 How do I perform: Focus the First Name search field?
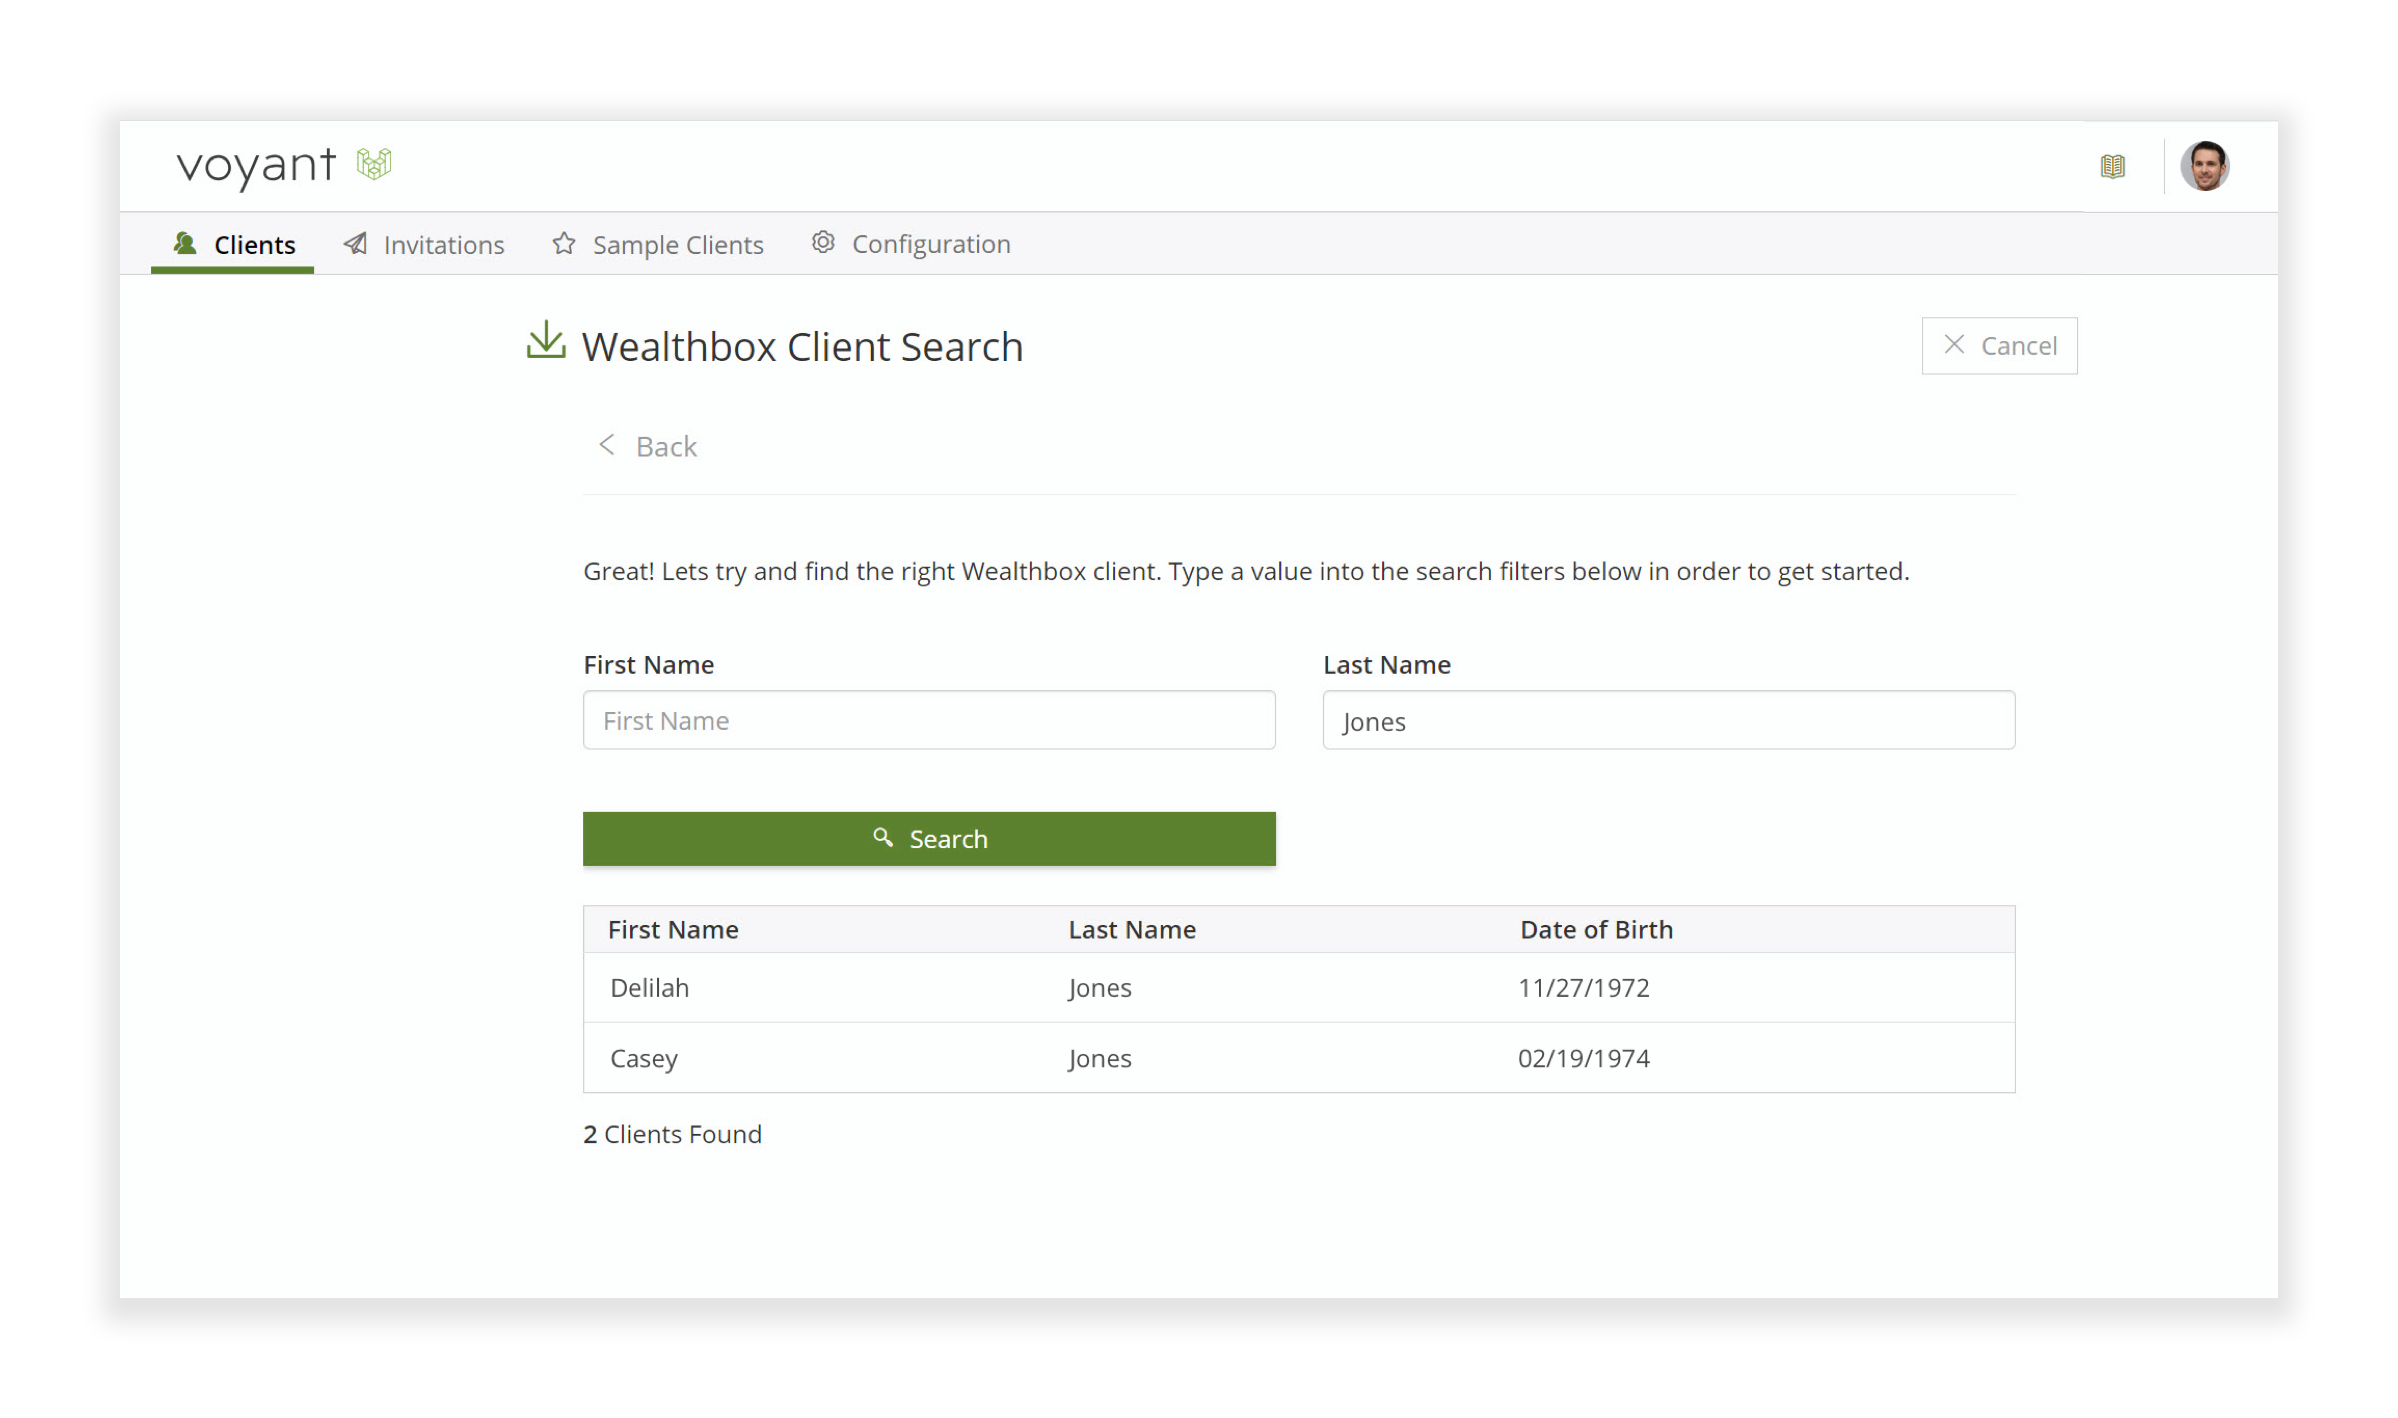pos(929,720)
